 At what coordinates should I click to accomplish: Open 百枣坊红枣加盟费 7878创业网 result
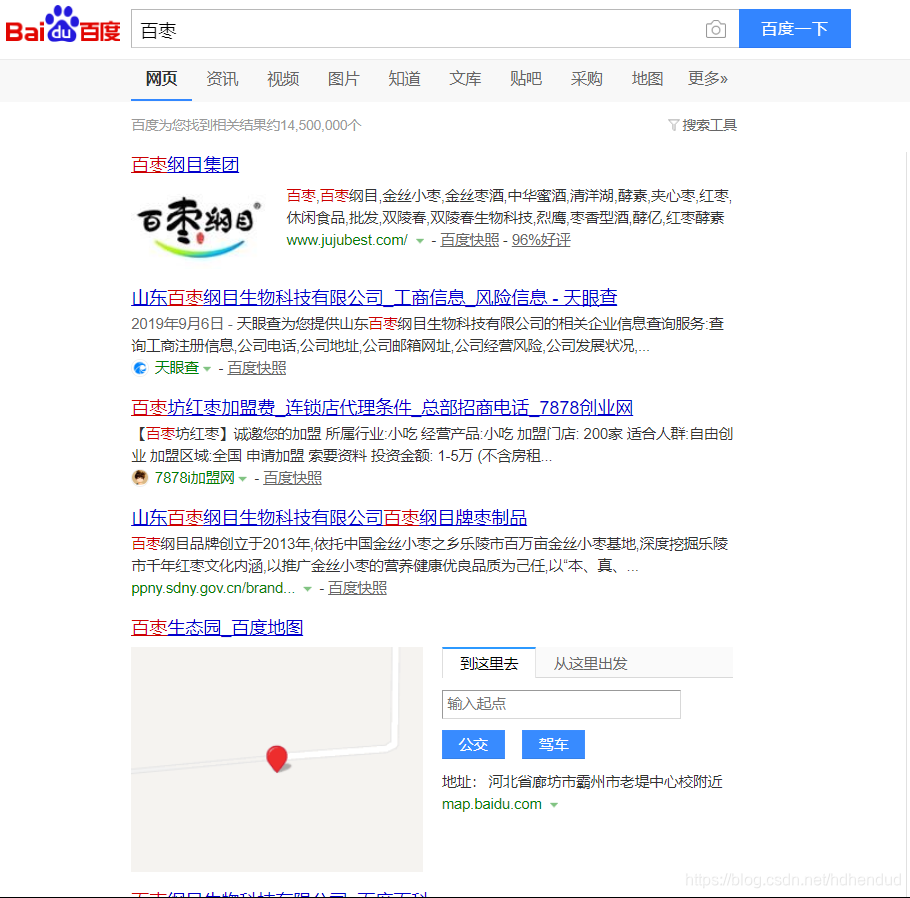[x=382, y=407]
